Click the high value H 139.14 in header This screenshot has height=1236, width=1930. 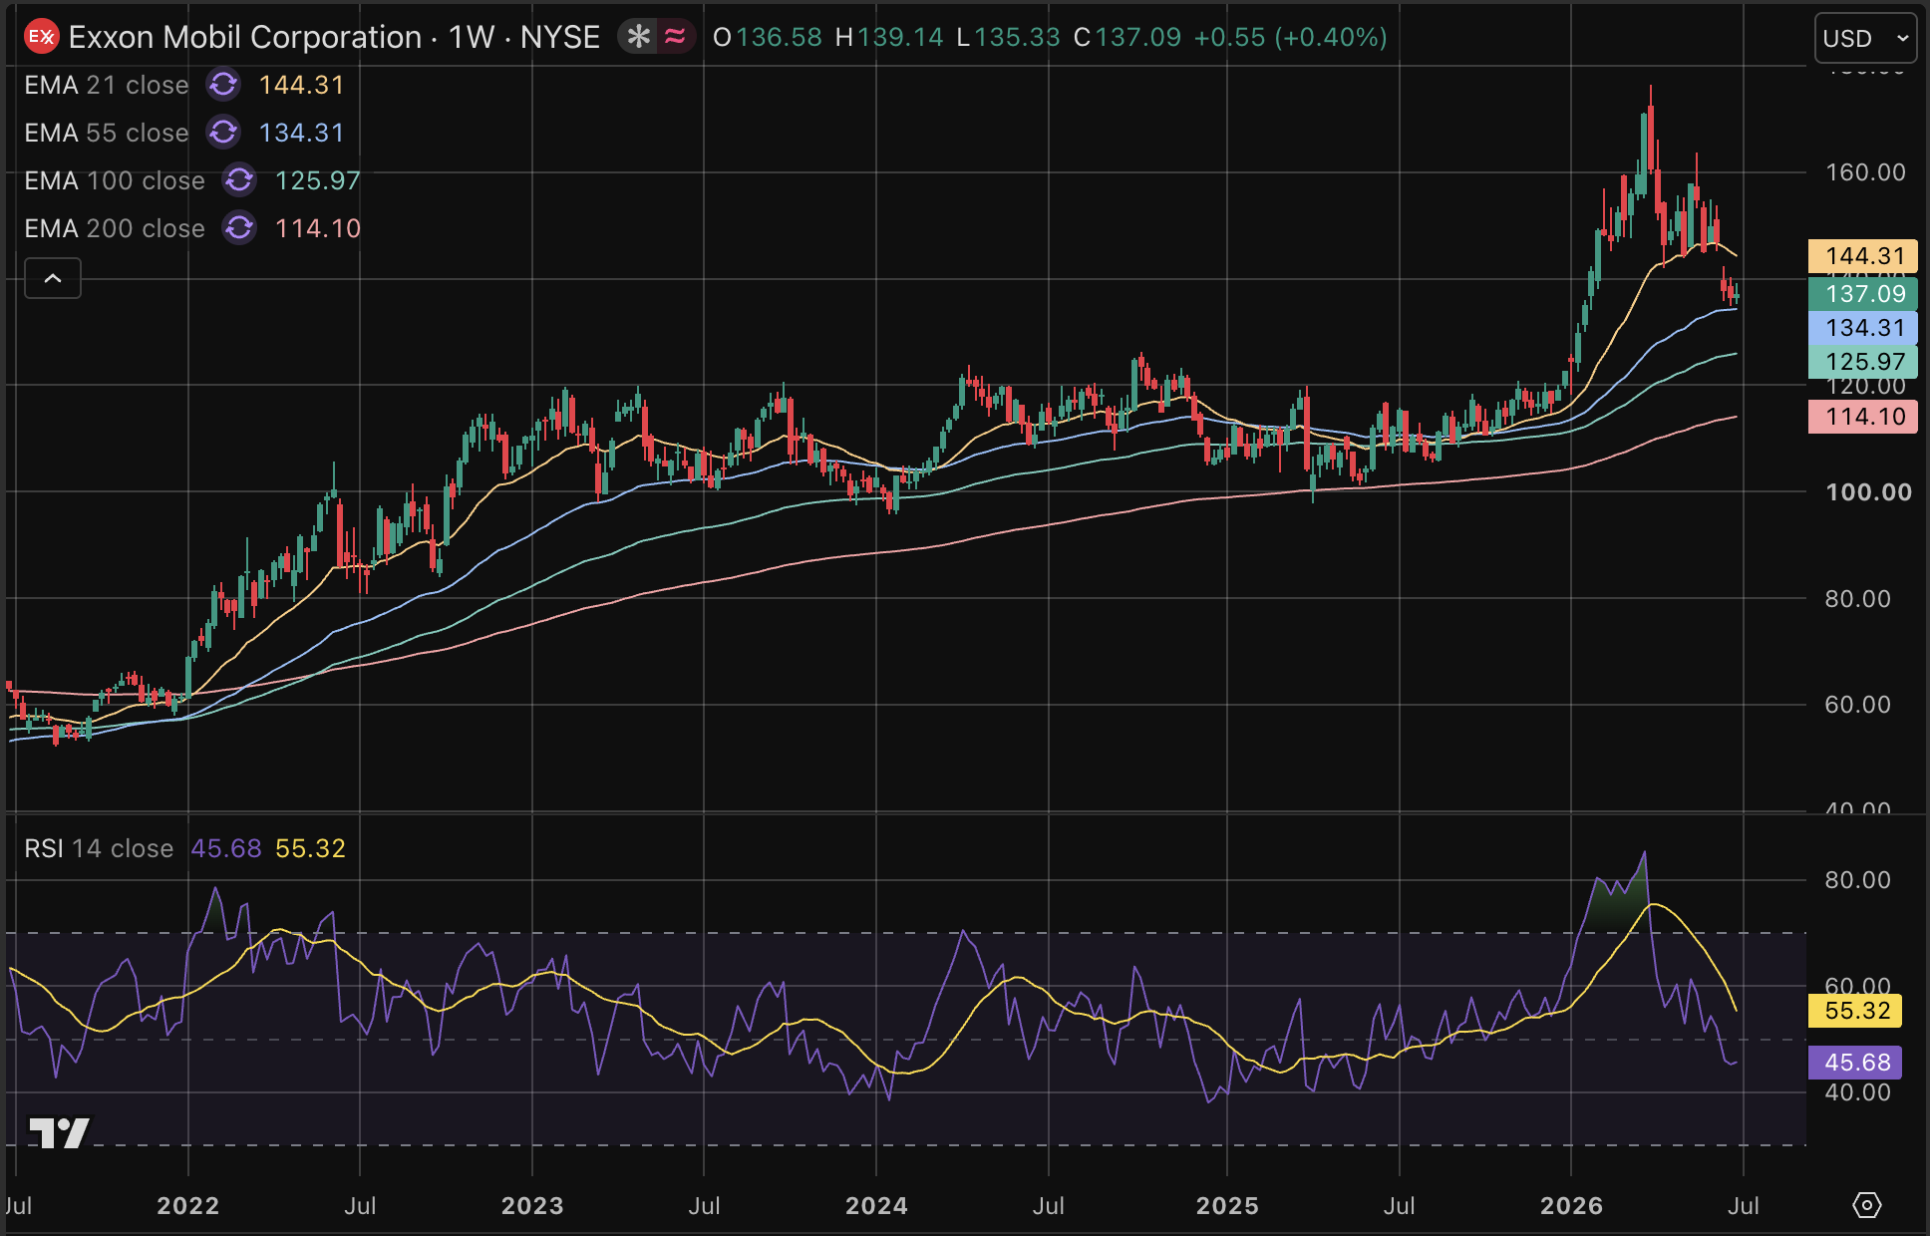pyautogui.click(x=889, y=37)
